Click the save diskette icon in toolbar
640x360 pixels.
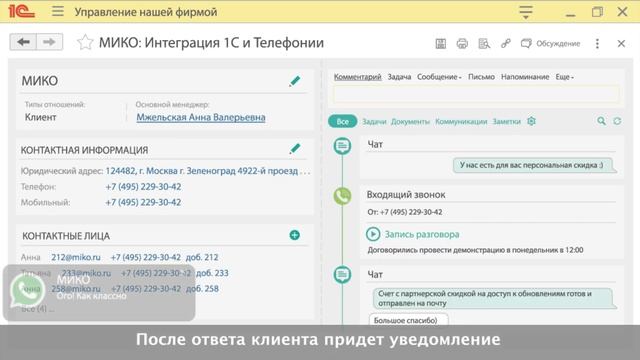[x=441, y=43]
